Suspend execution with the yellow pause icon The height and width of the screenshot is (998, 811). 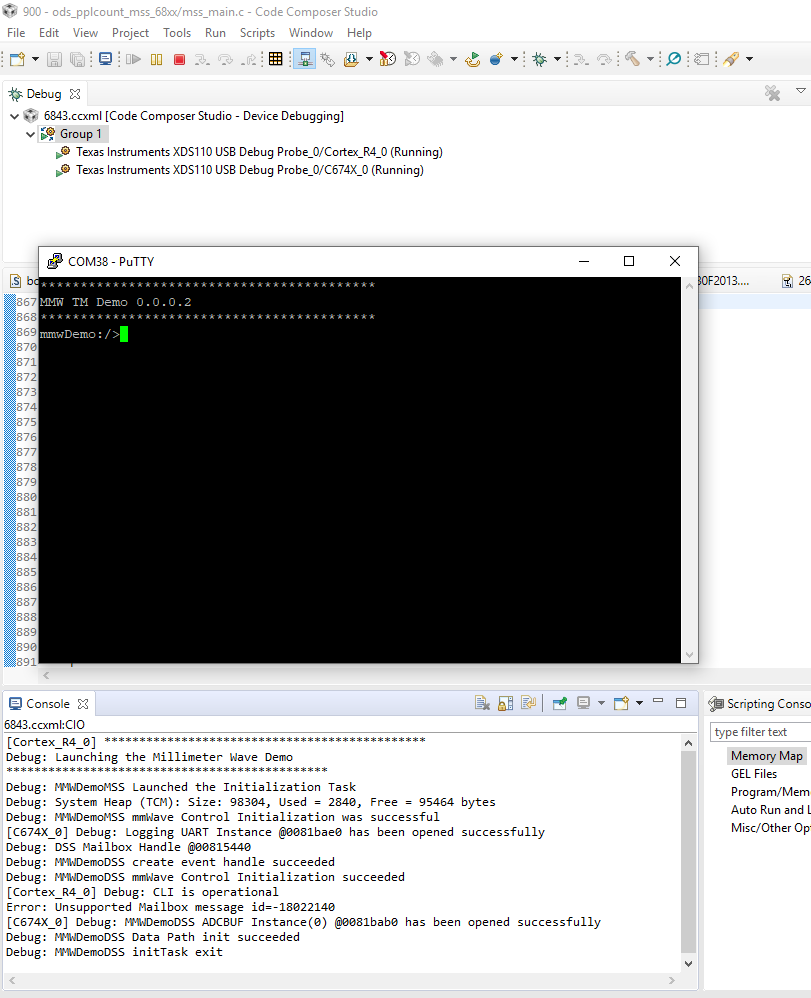[x=156, y=59]
